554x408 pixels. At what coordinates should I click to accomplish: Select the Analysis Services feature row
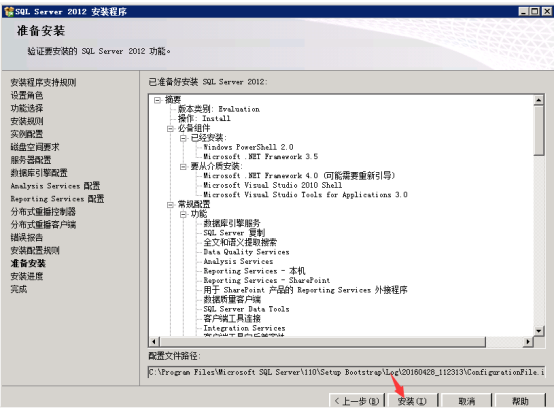[x=238, y=262]
